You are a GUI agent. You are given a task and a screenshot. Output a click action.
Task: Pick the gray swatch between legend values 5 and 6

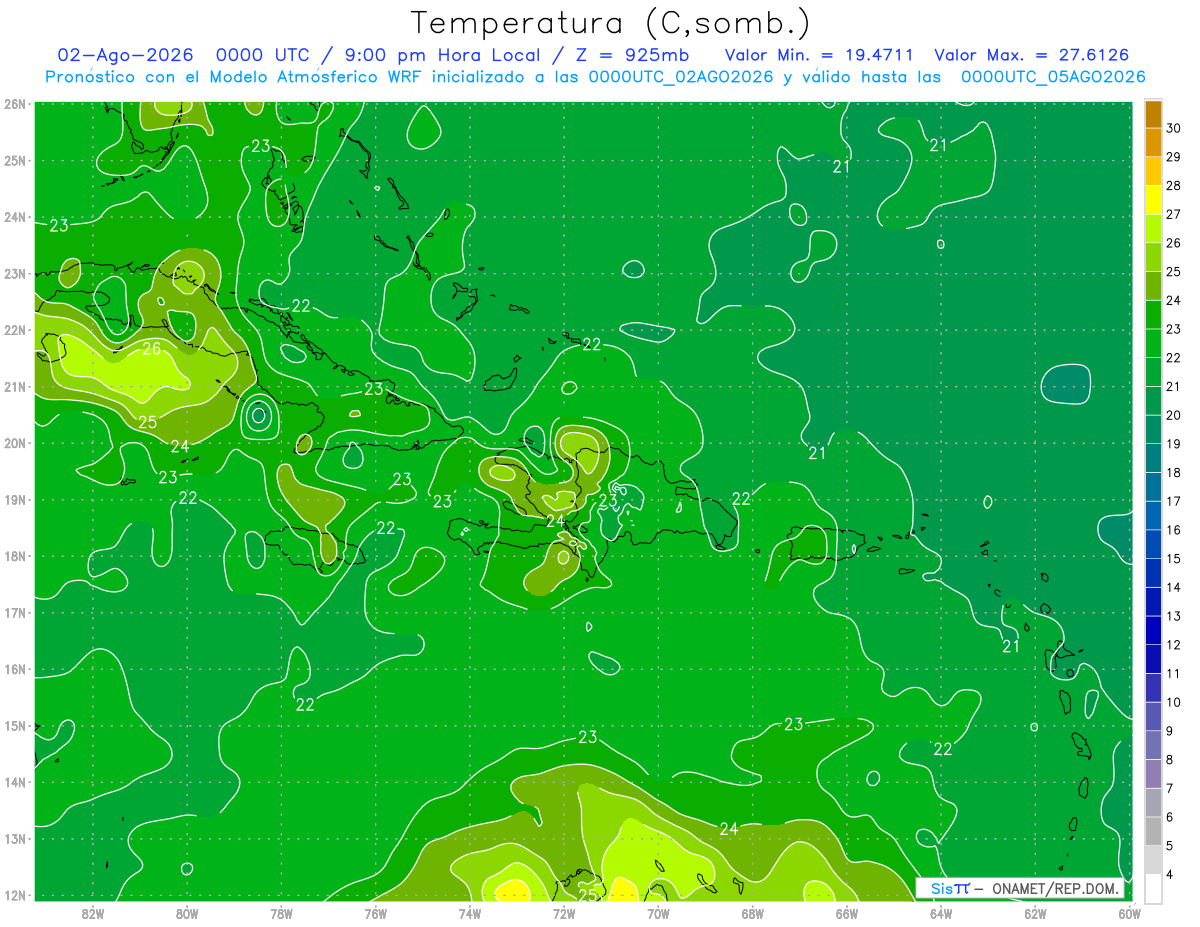pyautogui.click(x=1153, y=831)
